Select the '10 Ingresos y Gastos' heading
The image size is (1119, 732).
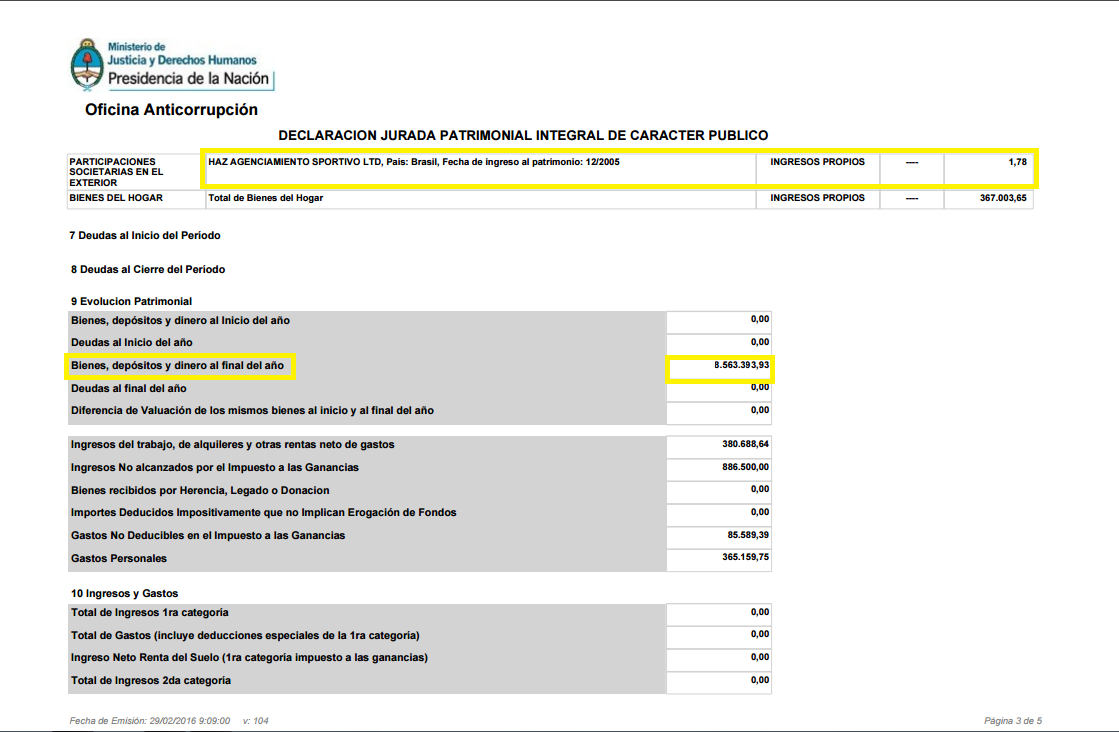124,593
